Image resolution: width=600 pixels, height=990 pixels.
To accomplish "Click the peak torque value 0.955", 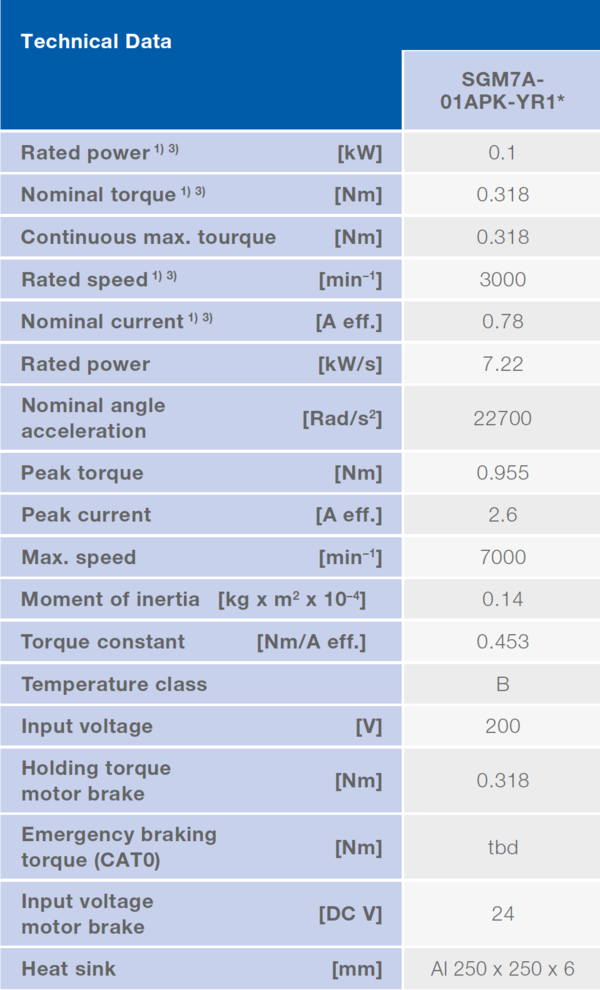I will (x=502, y=472).
